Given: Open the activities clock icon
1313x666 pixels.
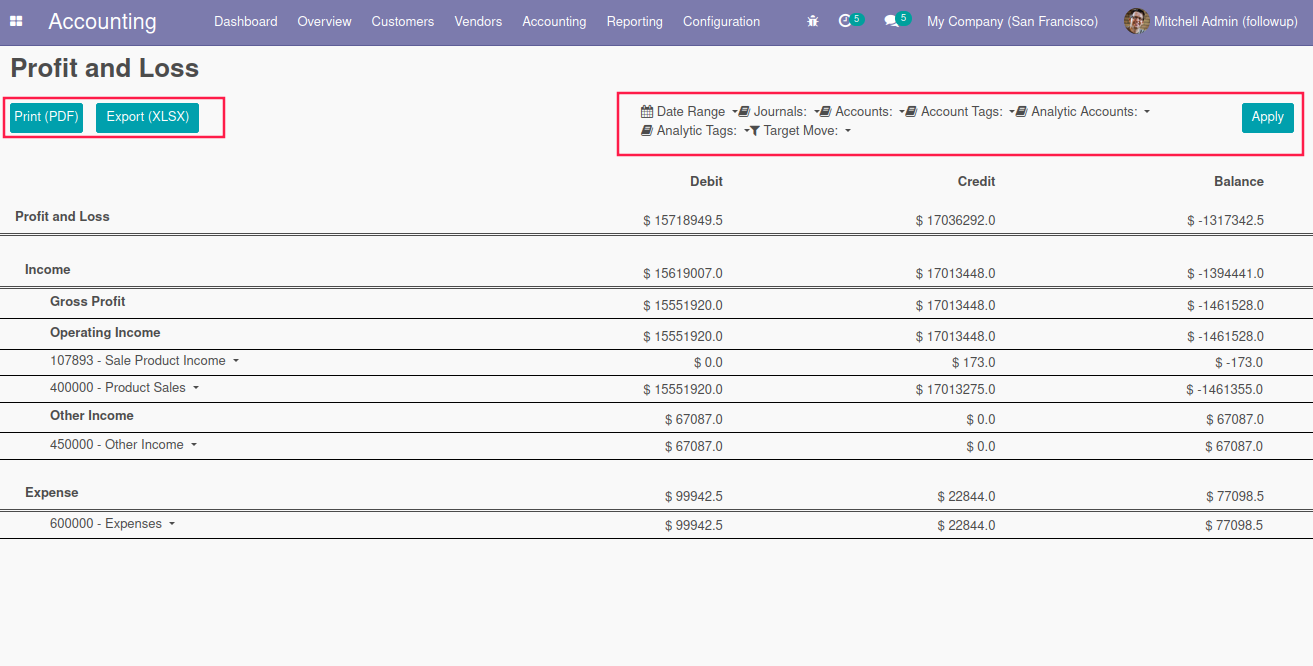Looking at the screenshot, I should tap(845, 21).
